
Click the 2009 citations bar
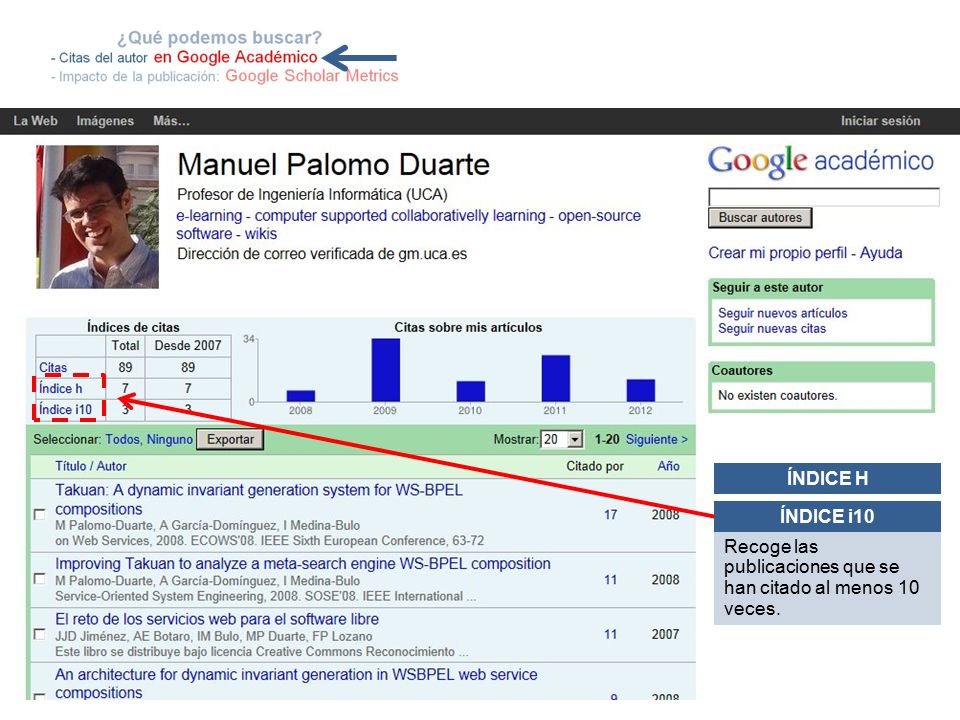(386, 370)
